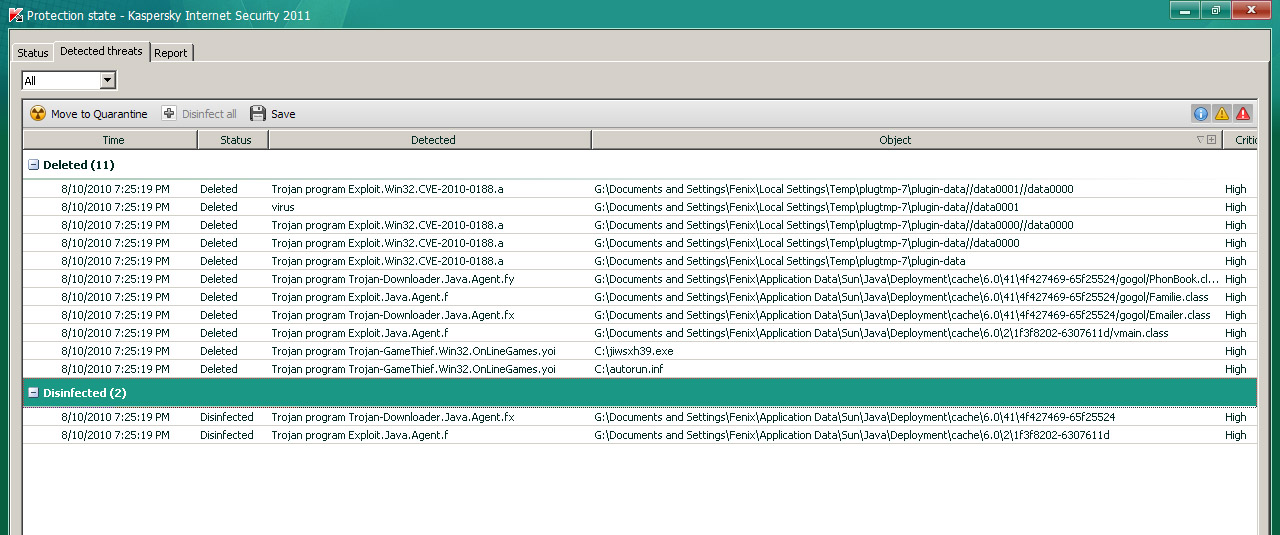The width and height of the screenshot is (1280, 535).
Task: Open the column chooser icon in Object header
Action: pos(1212,140)
